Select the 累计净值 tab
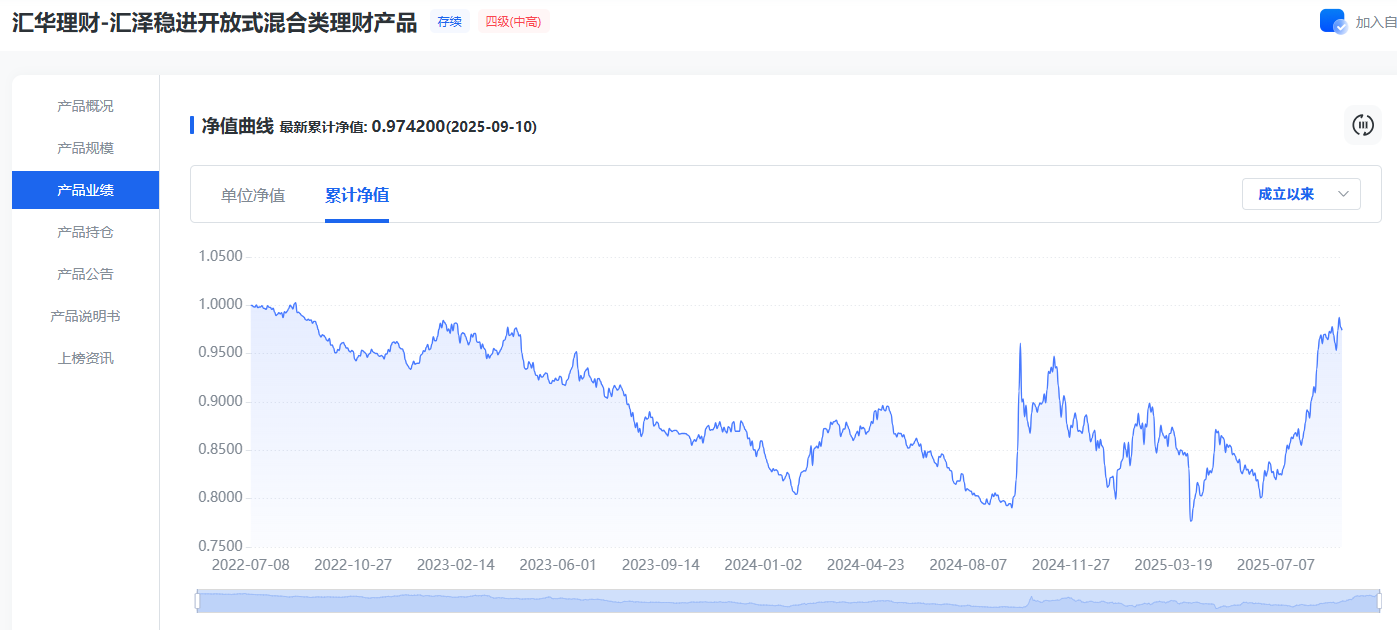The width and height of the screenshot is (1397, 630). click(357, 195)
